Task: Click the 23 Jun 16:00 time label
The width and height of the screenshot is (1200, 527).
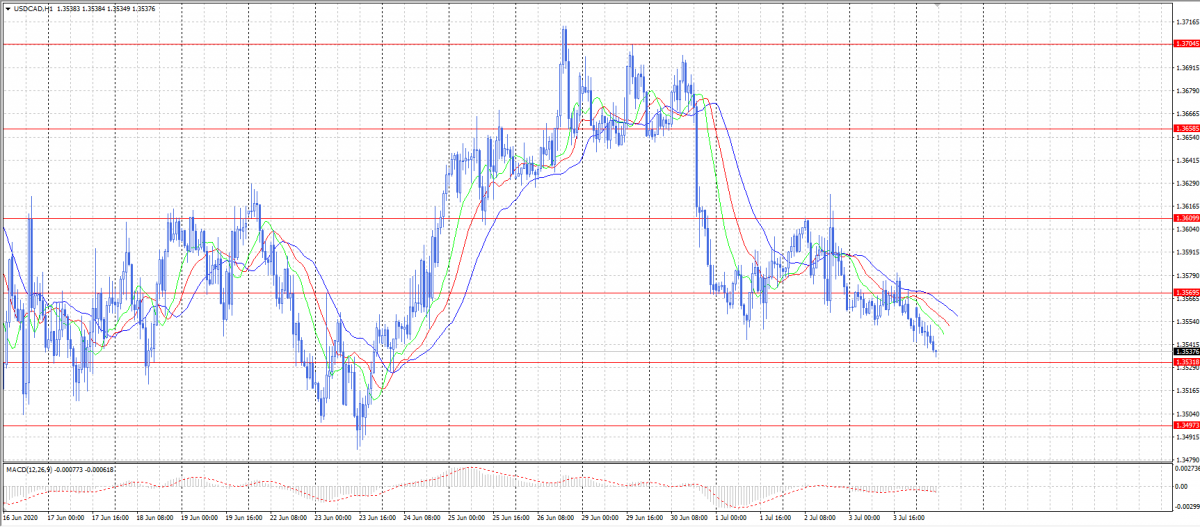Action: pos(376,519)
